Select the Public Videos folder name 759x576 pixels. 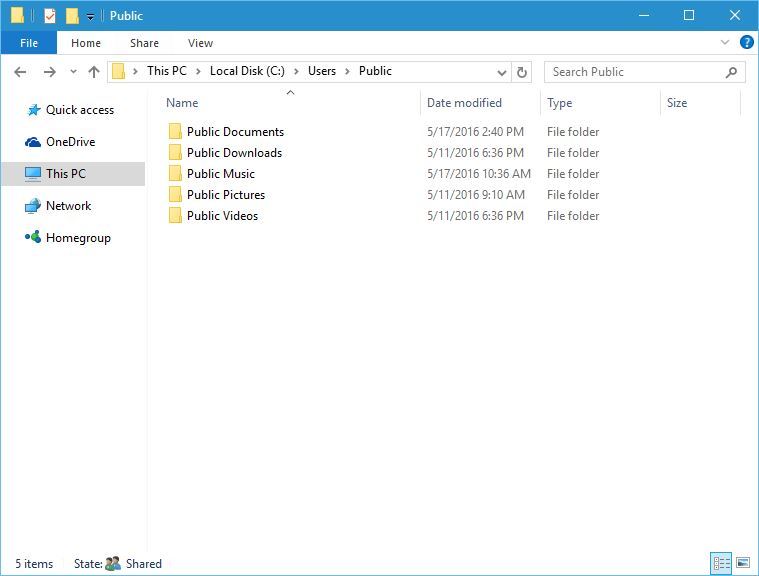223,215
